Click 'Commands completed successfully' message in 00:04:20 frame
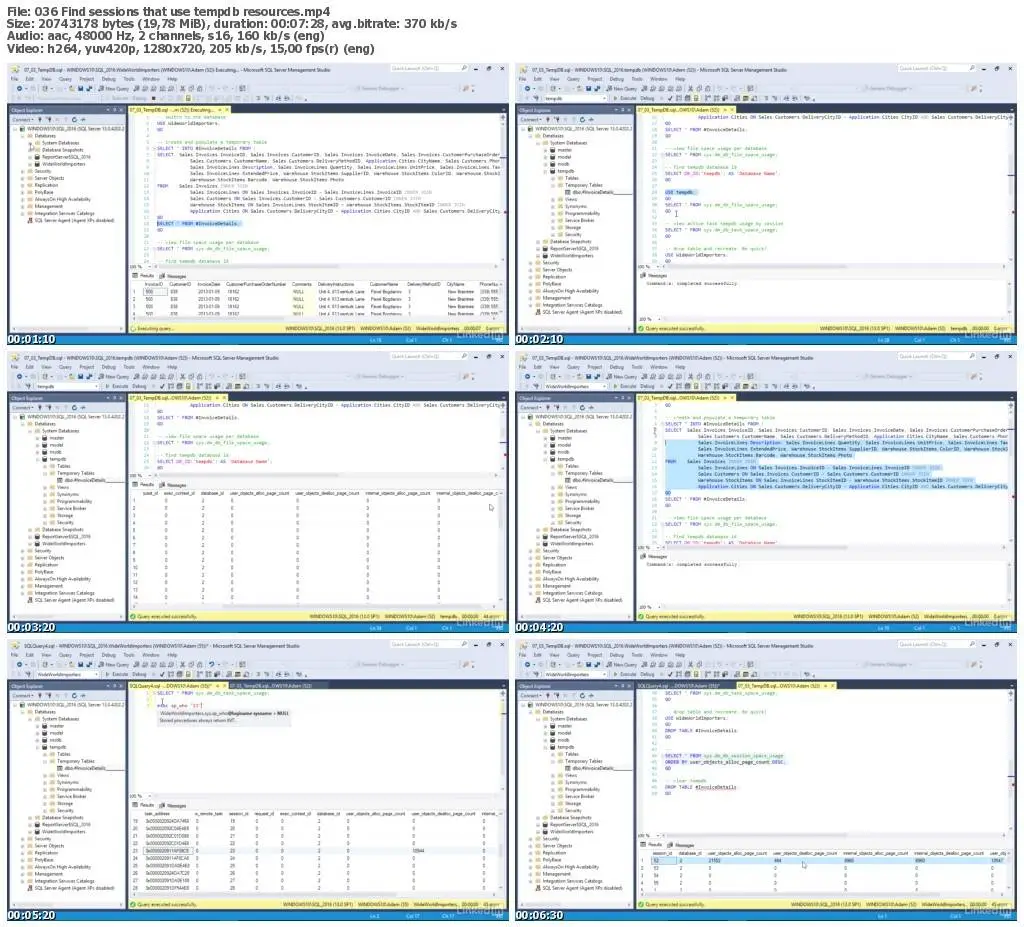The image size is (1024, 927). point(692,564)
